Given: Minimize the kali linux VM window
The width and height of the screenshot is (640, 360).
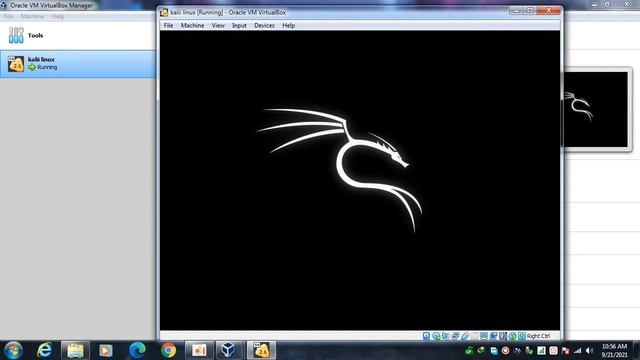Looking at the screenshot, I should tap(516, 11).
